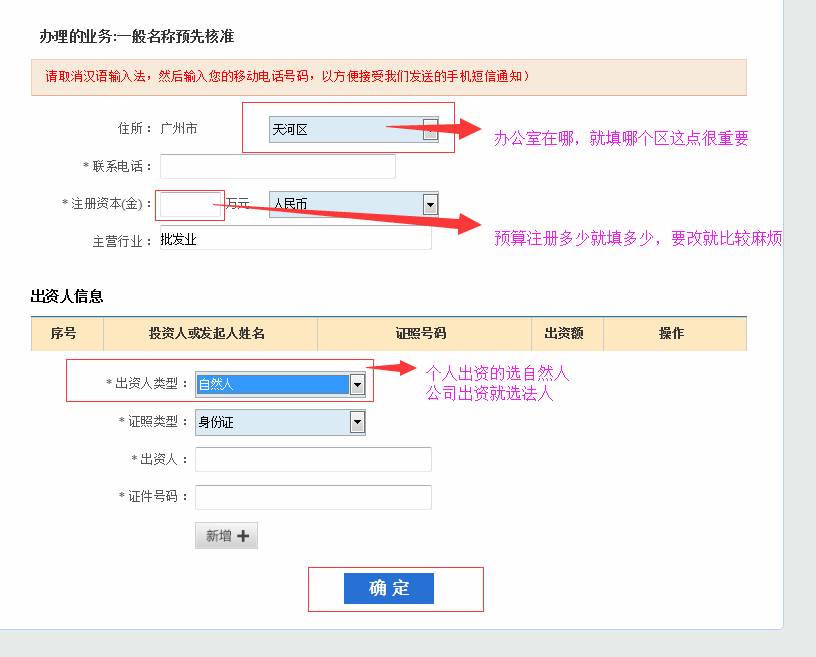Click the 序号 table column header
The height and width of the screenshot is (657, 816).
[64, 333]
